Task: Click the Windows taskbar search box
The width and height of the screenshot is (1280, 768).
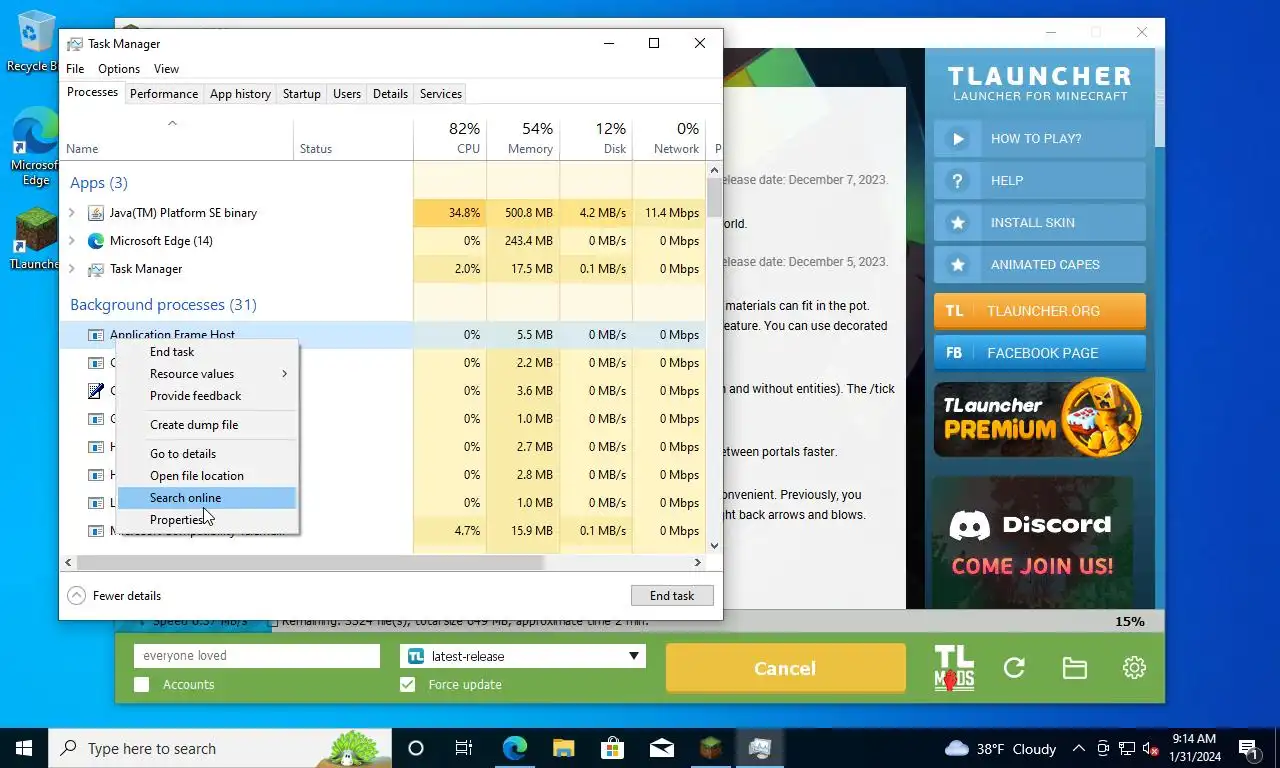Action: point(220,748)
